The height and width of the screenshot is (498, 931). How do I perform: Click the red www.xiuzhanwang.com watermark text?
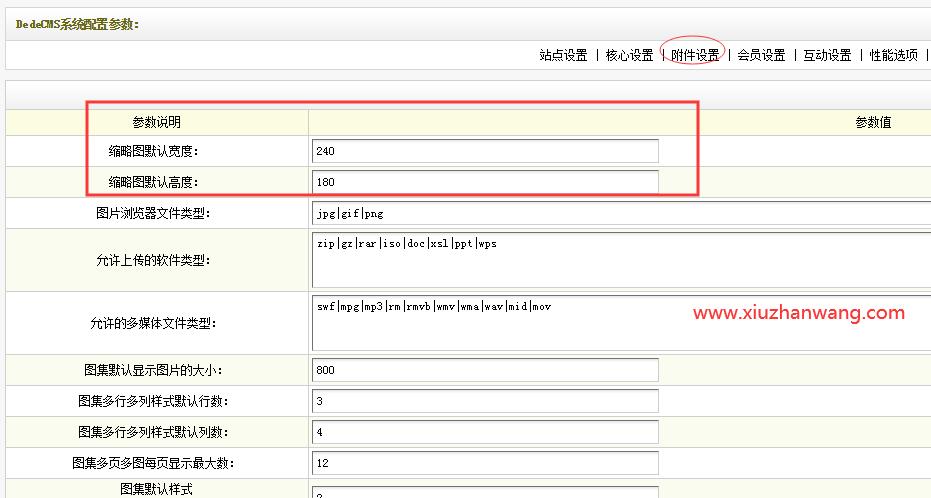point(798,313)
